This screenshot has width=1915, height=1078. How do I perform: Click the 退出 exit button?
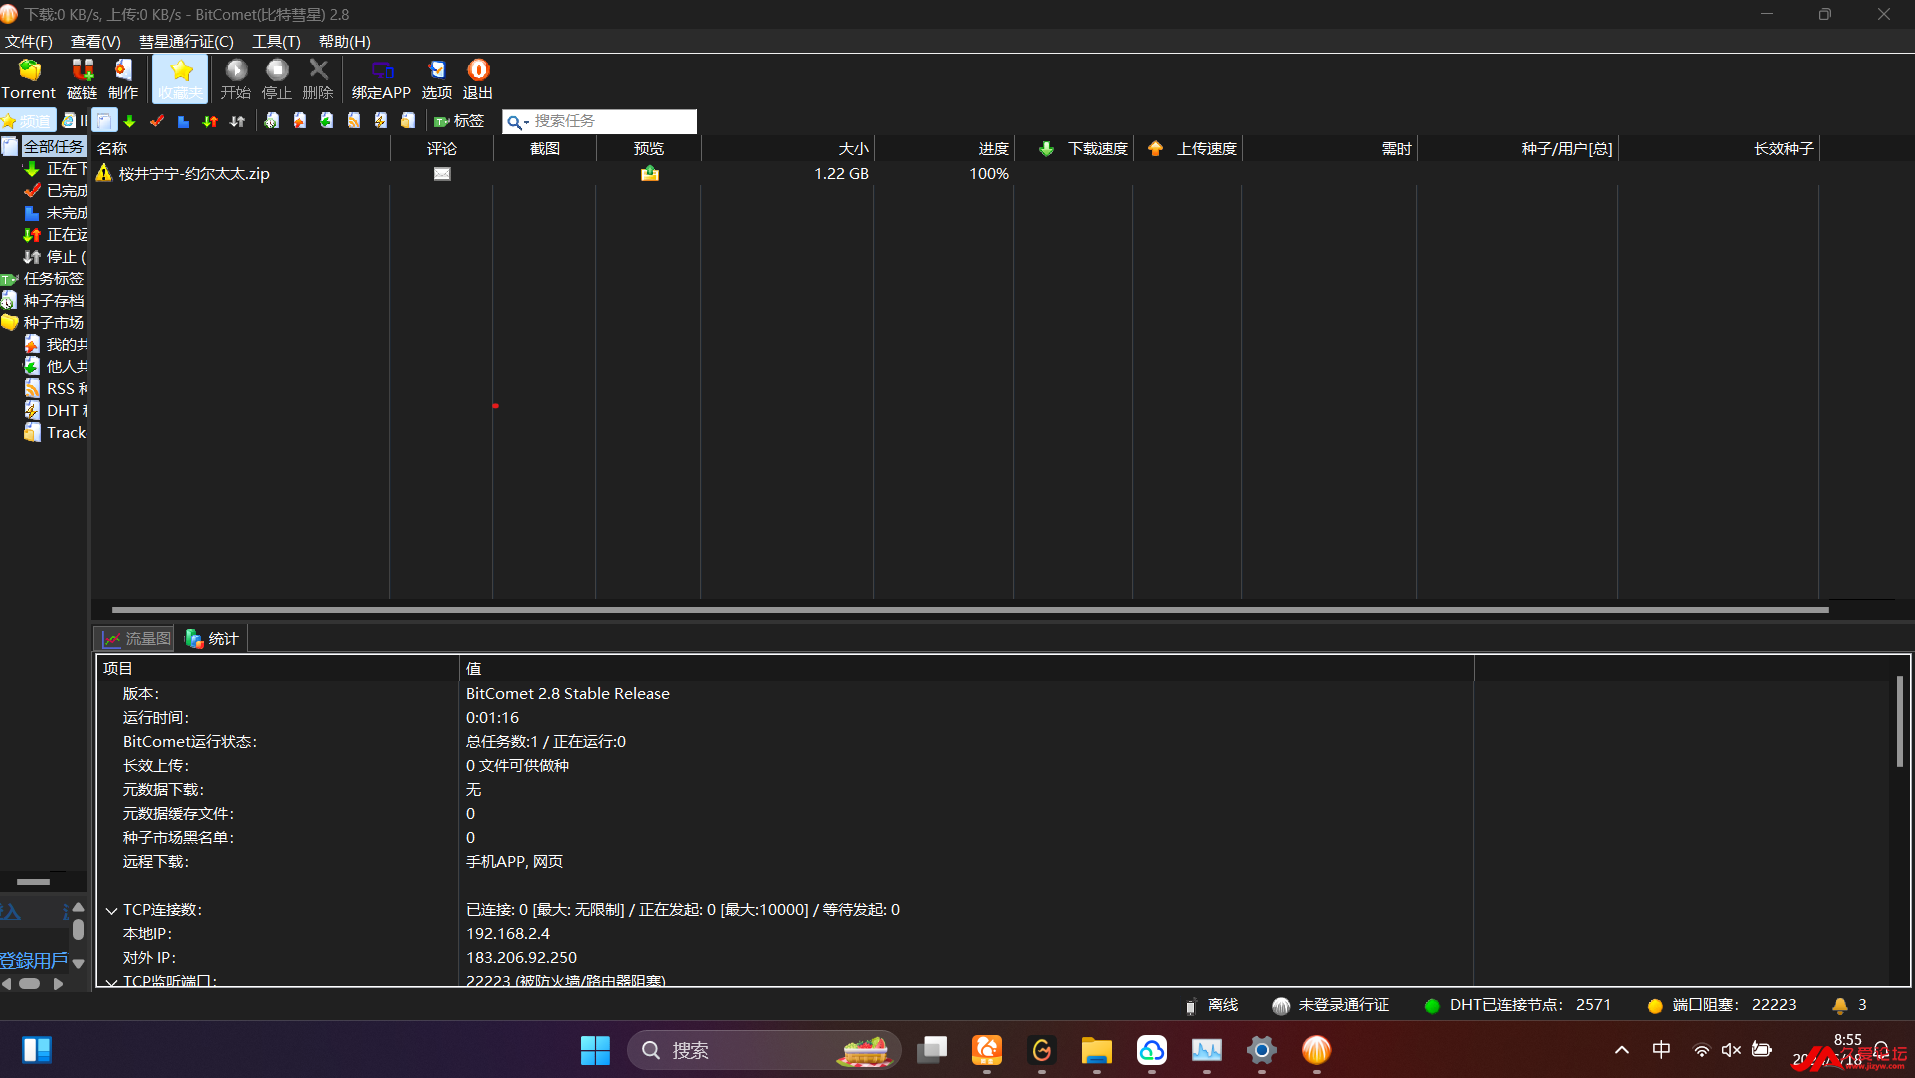coord(478,79)
